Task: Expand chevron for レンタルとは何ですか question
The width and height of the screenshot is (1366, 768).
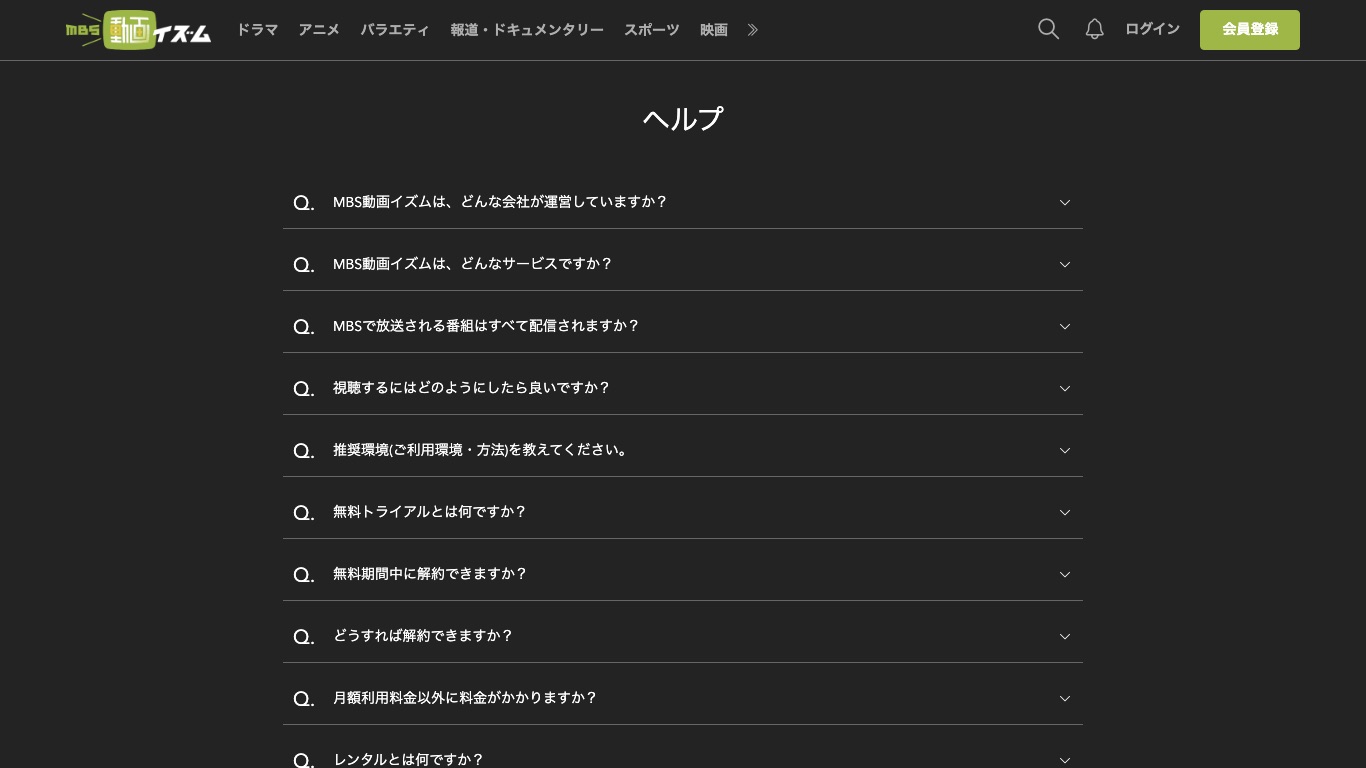Action: [1065, 760]
